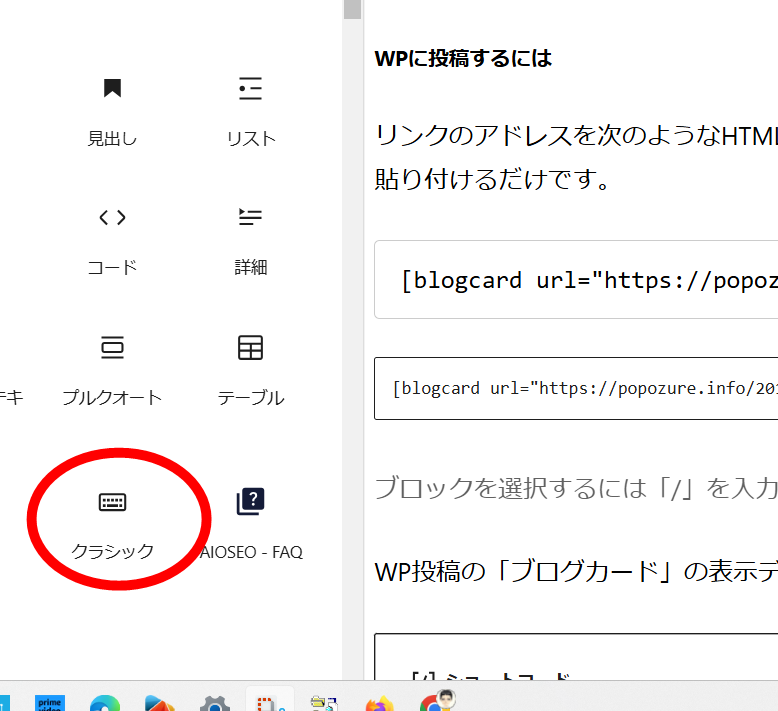Click the heading 'WPに投稿するには'
The image size is (778, 711).
[463, 58]
